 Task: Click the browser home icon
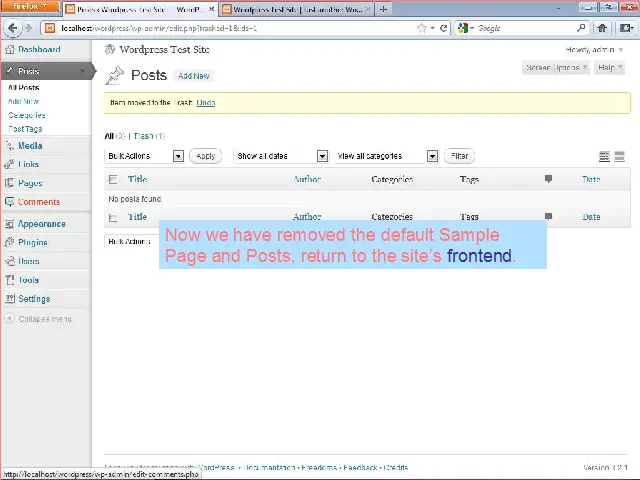point(602,28)
